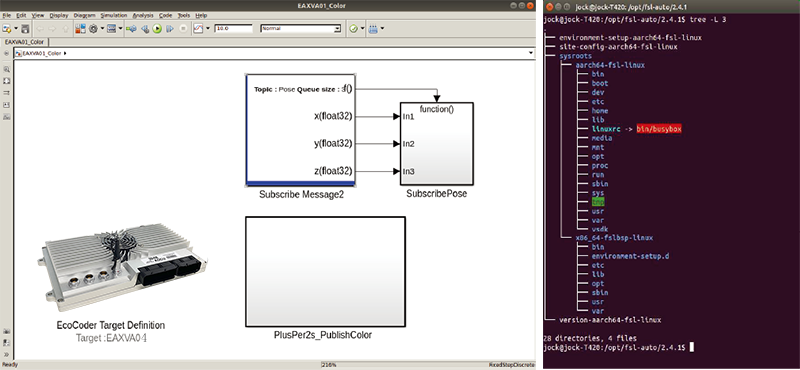Click the Image palette icon
The height and width of the screenshot is (370, 800).
pyautogui.click(x=6, y=117)
